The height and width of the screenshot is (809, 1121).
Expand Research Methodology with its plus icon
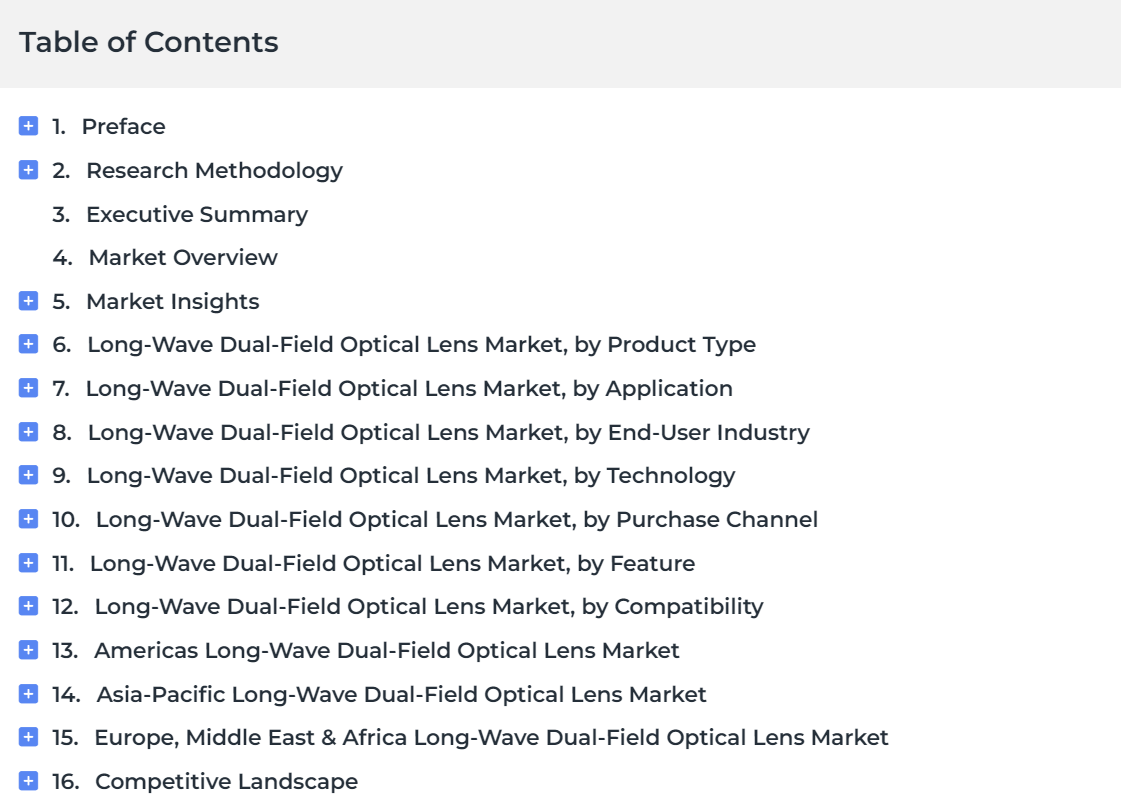coord(29,170)
